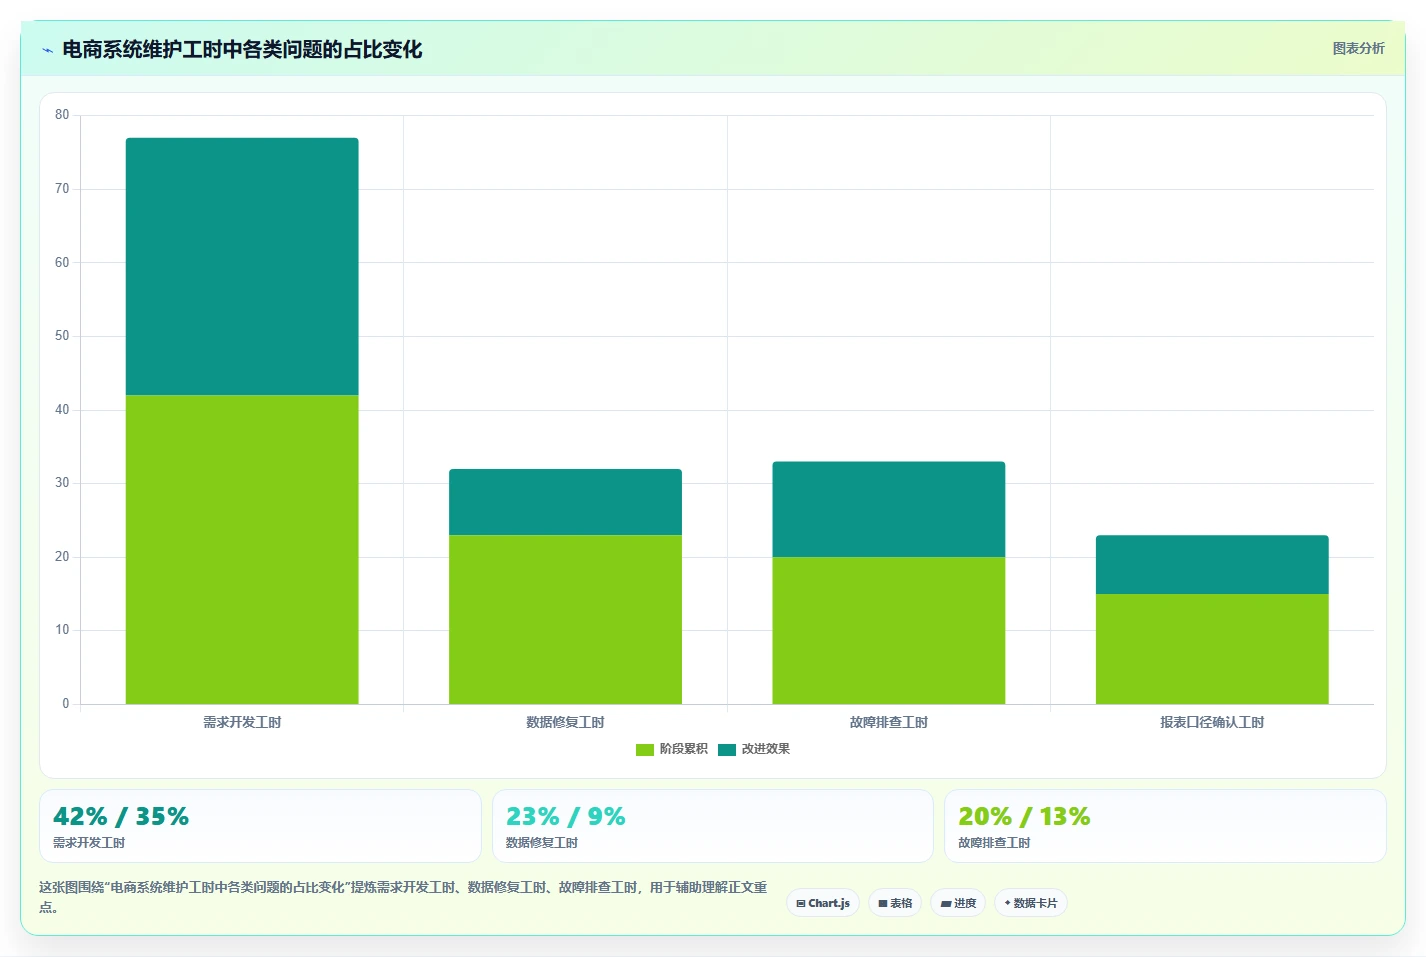Click the teal 故障排查工时 bar segment
The height and width of the screenshot is (957, 1426).
tap(889, 509)
